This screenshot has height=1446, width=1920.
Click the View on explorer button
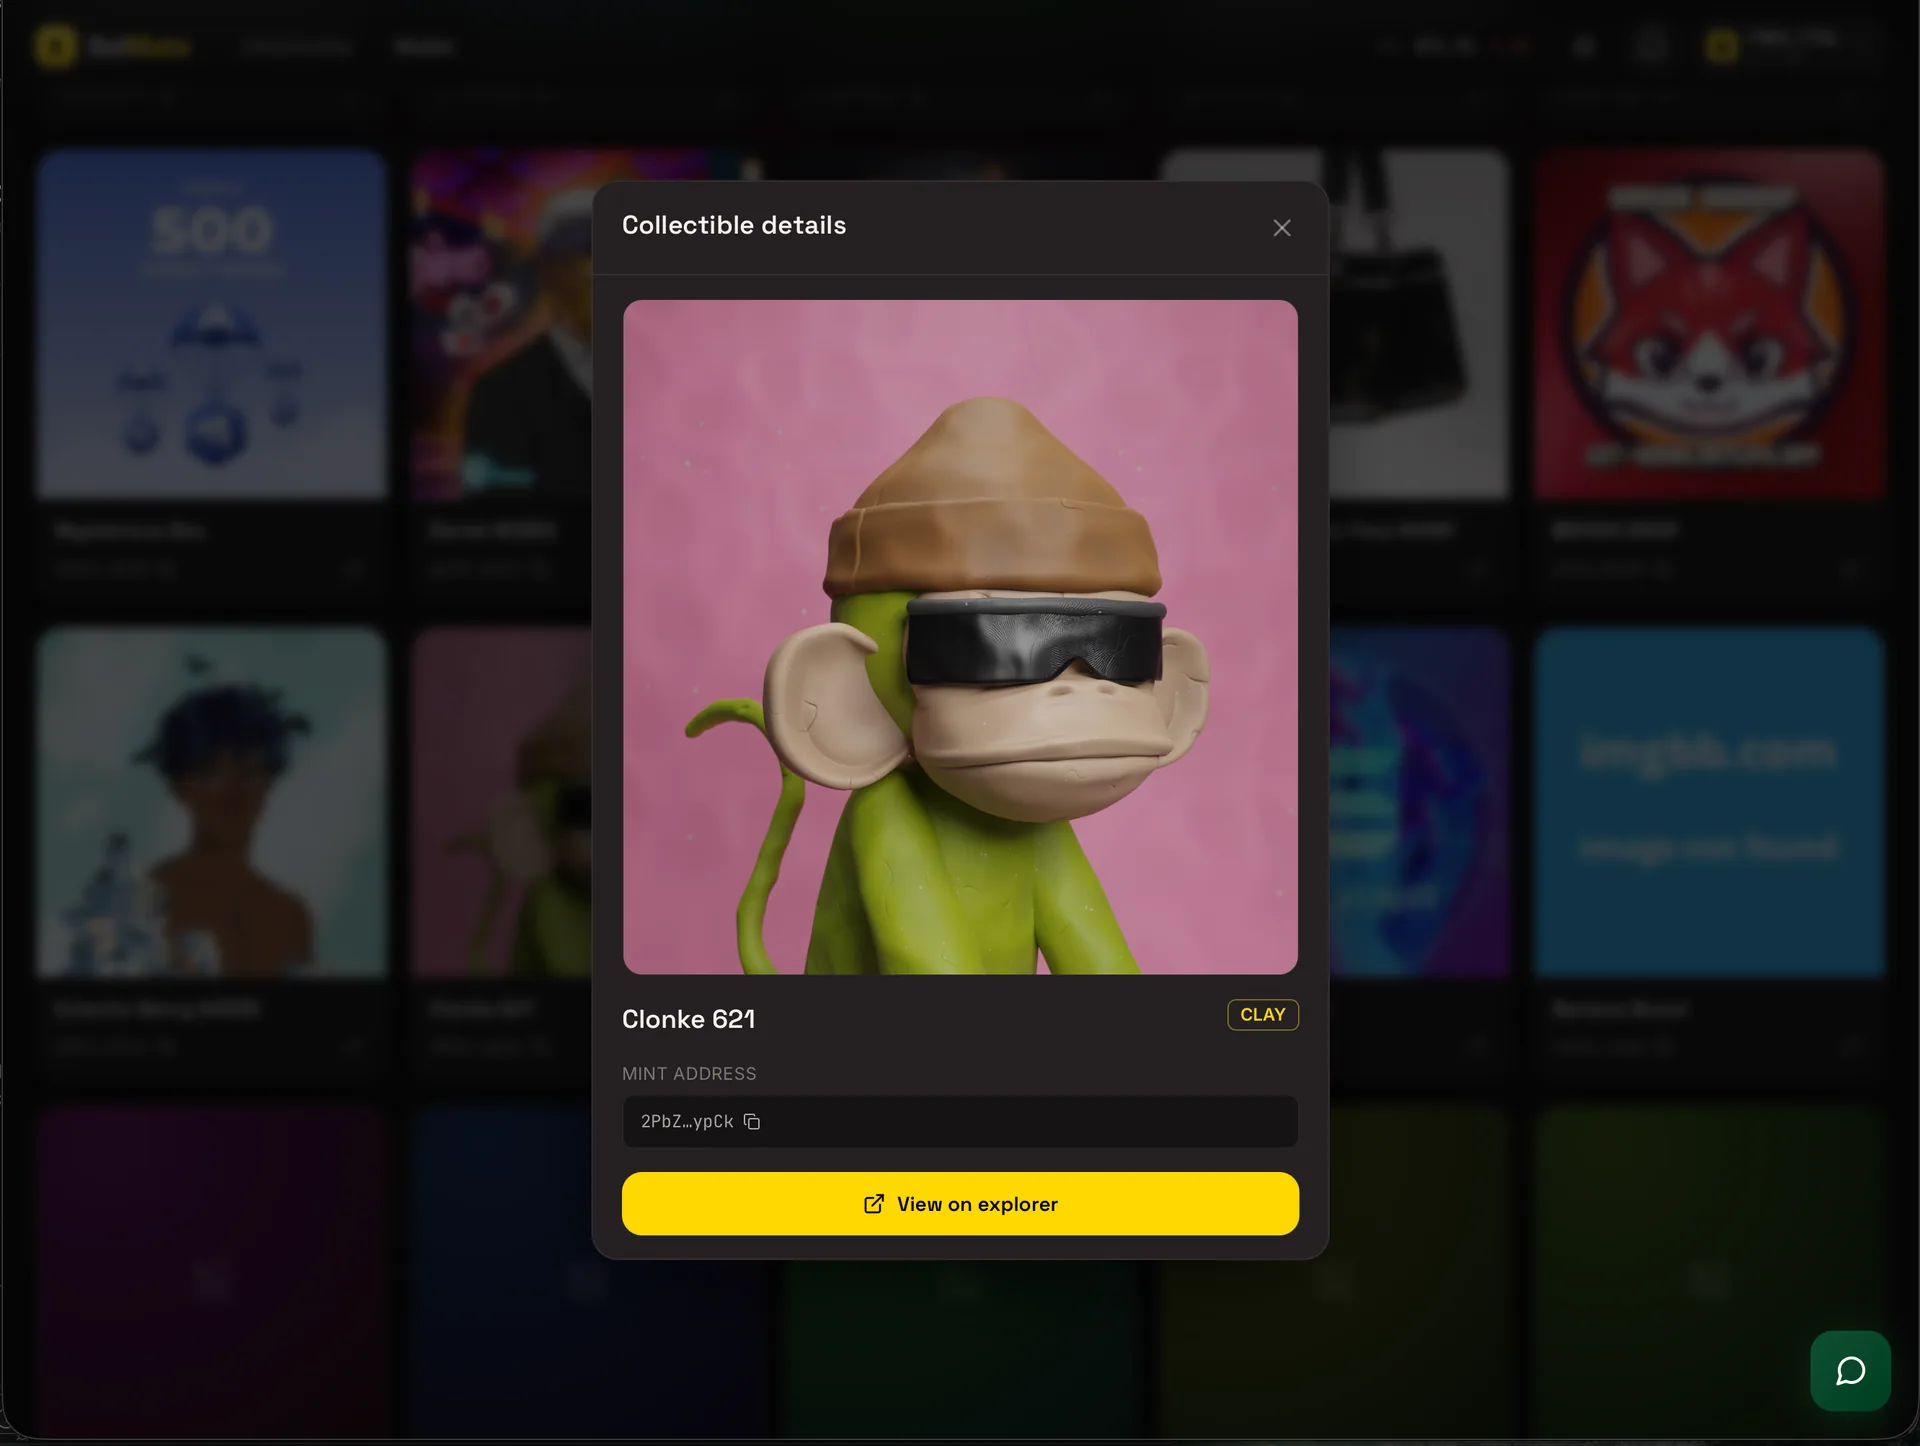960,1204
